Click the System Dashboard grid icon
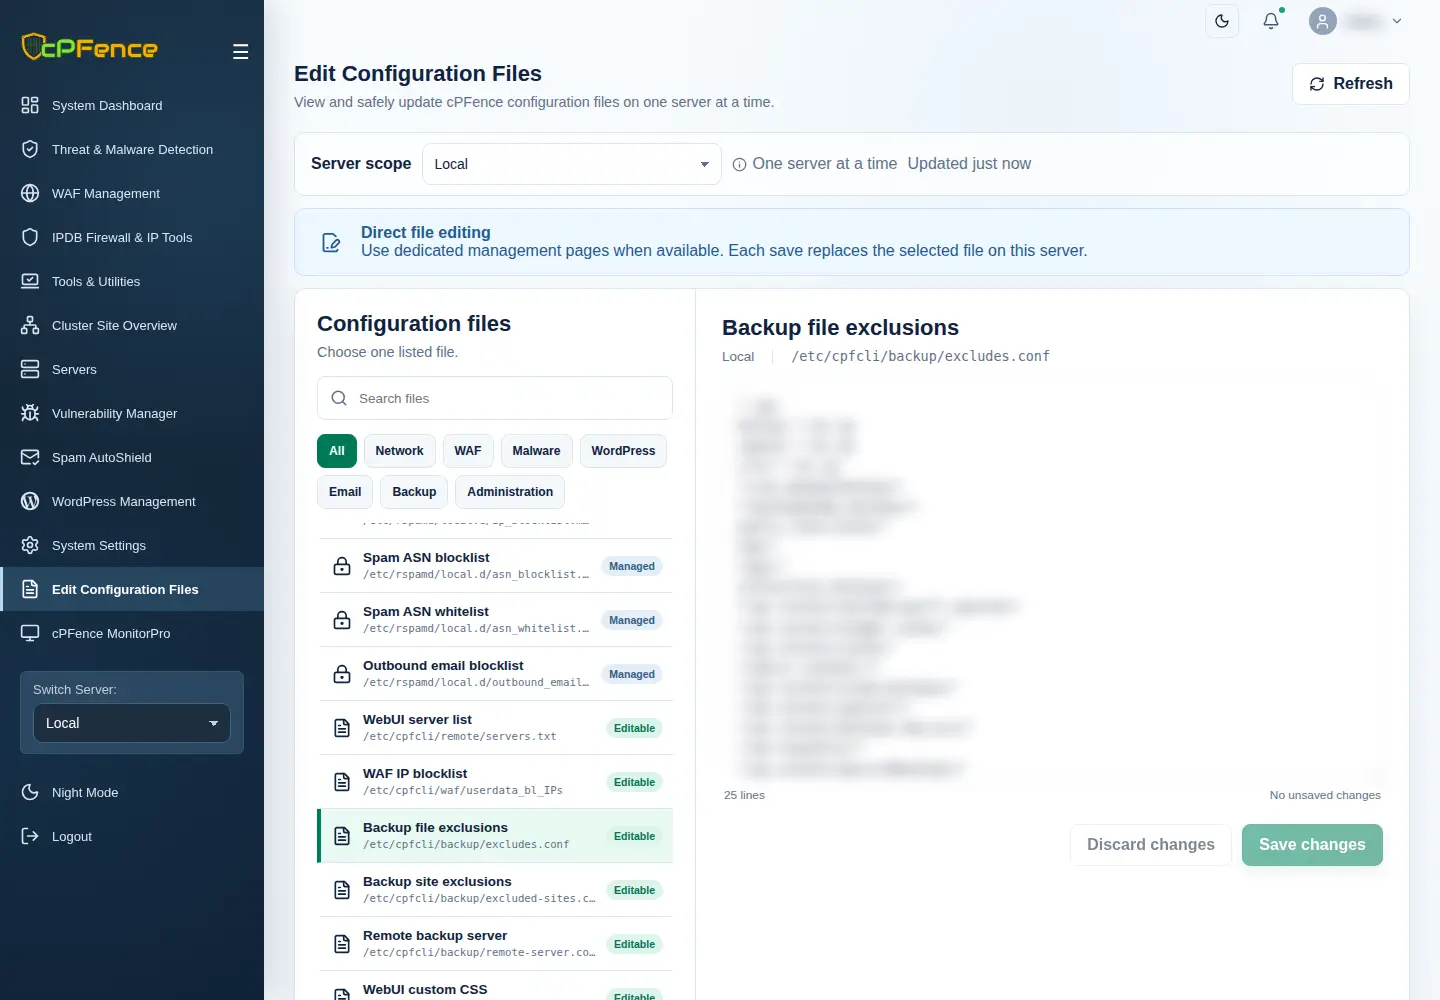Image resolution: width=1440 pixels, height=1000 pixels. point(30,105)
